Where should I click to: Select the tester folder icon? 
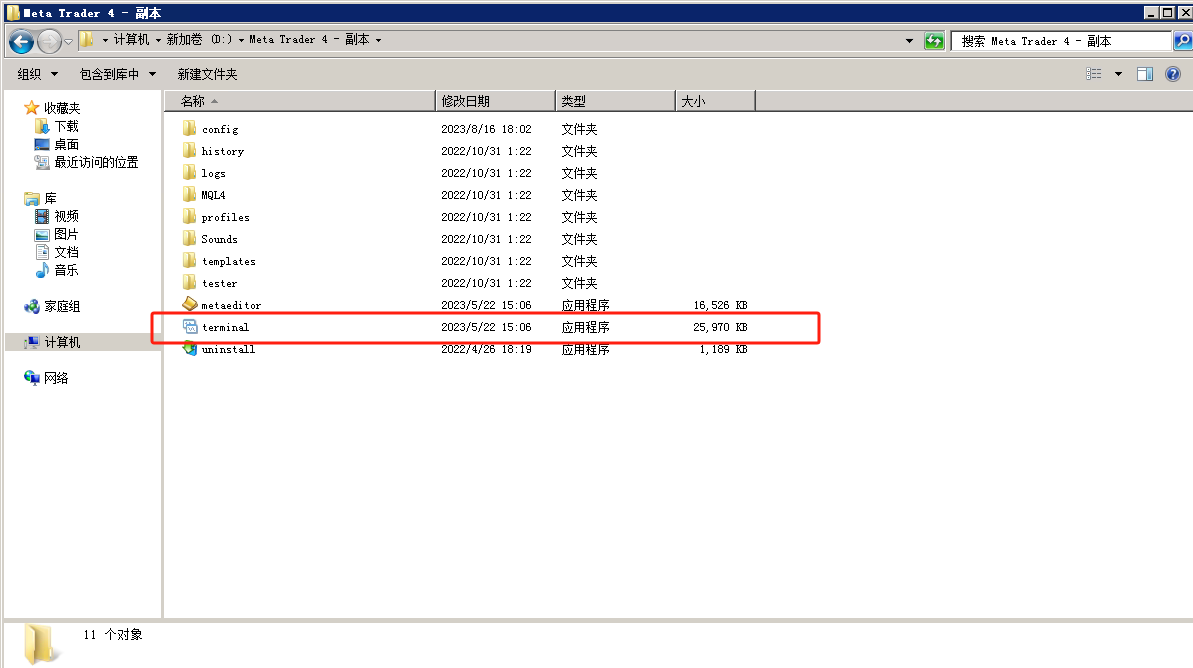[189, 283]
